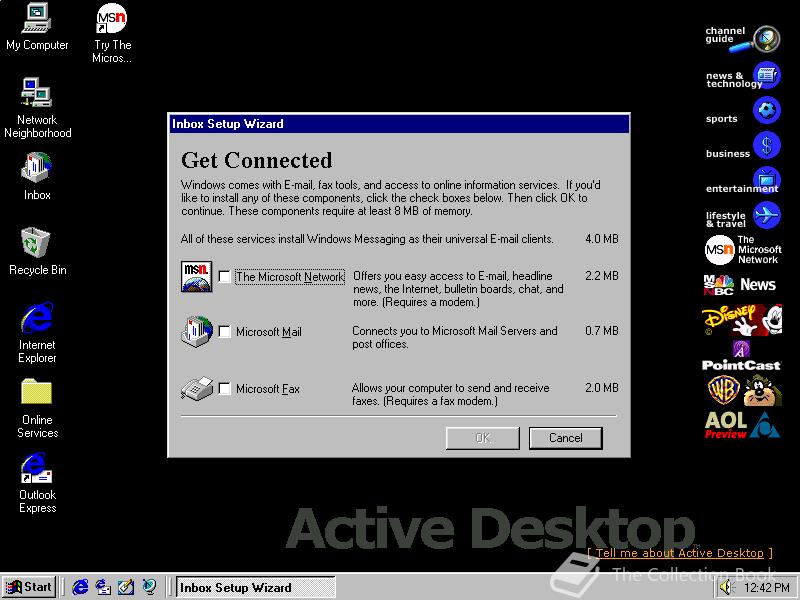Click 'Offers you easy access to E-mail' description

(x=458, y=289)
